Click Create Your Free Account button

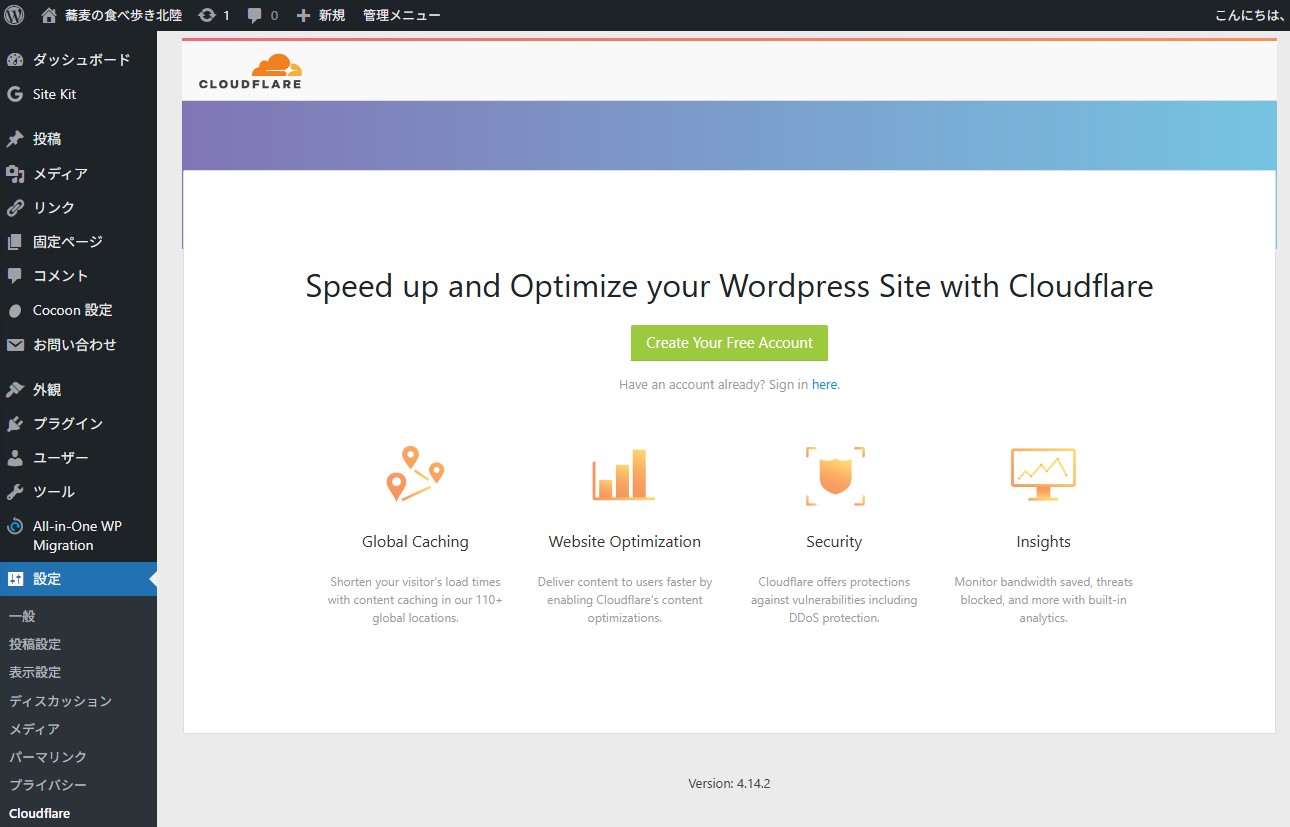(729, 343)
